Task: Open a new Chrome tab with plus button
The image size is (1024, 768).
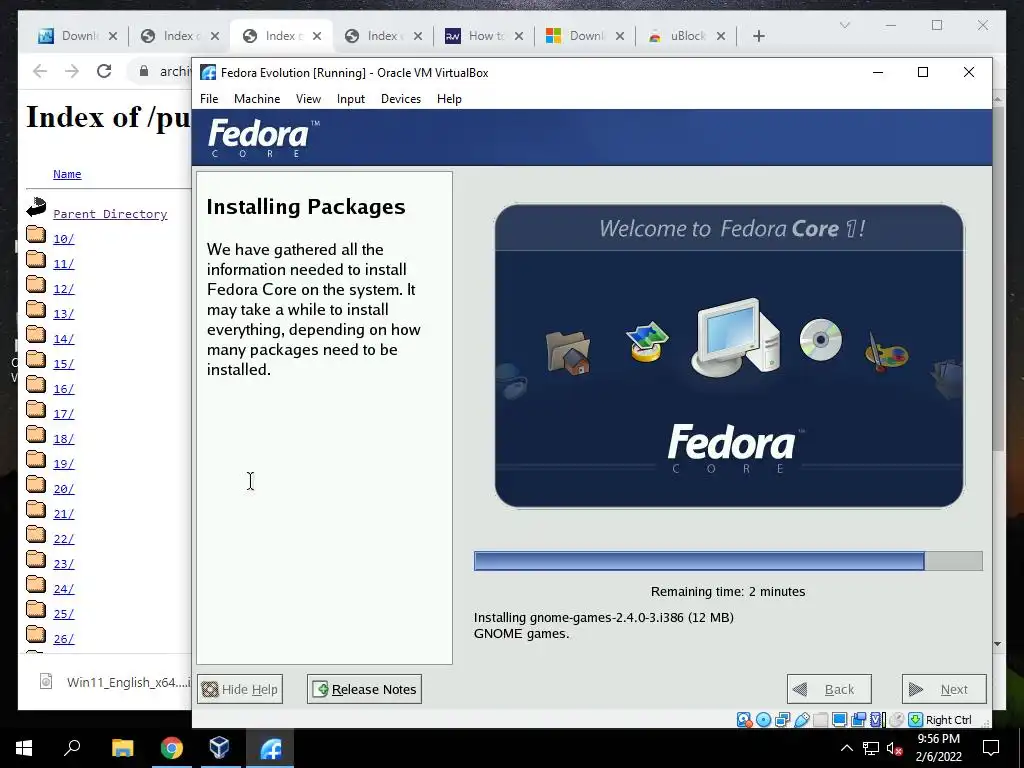Action: [758, 36]
